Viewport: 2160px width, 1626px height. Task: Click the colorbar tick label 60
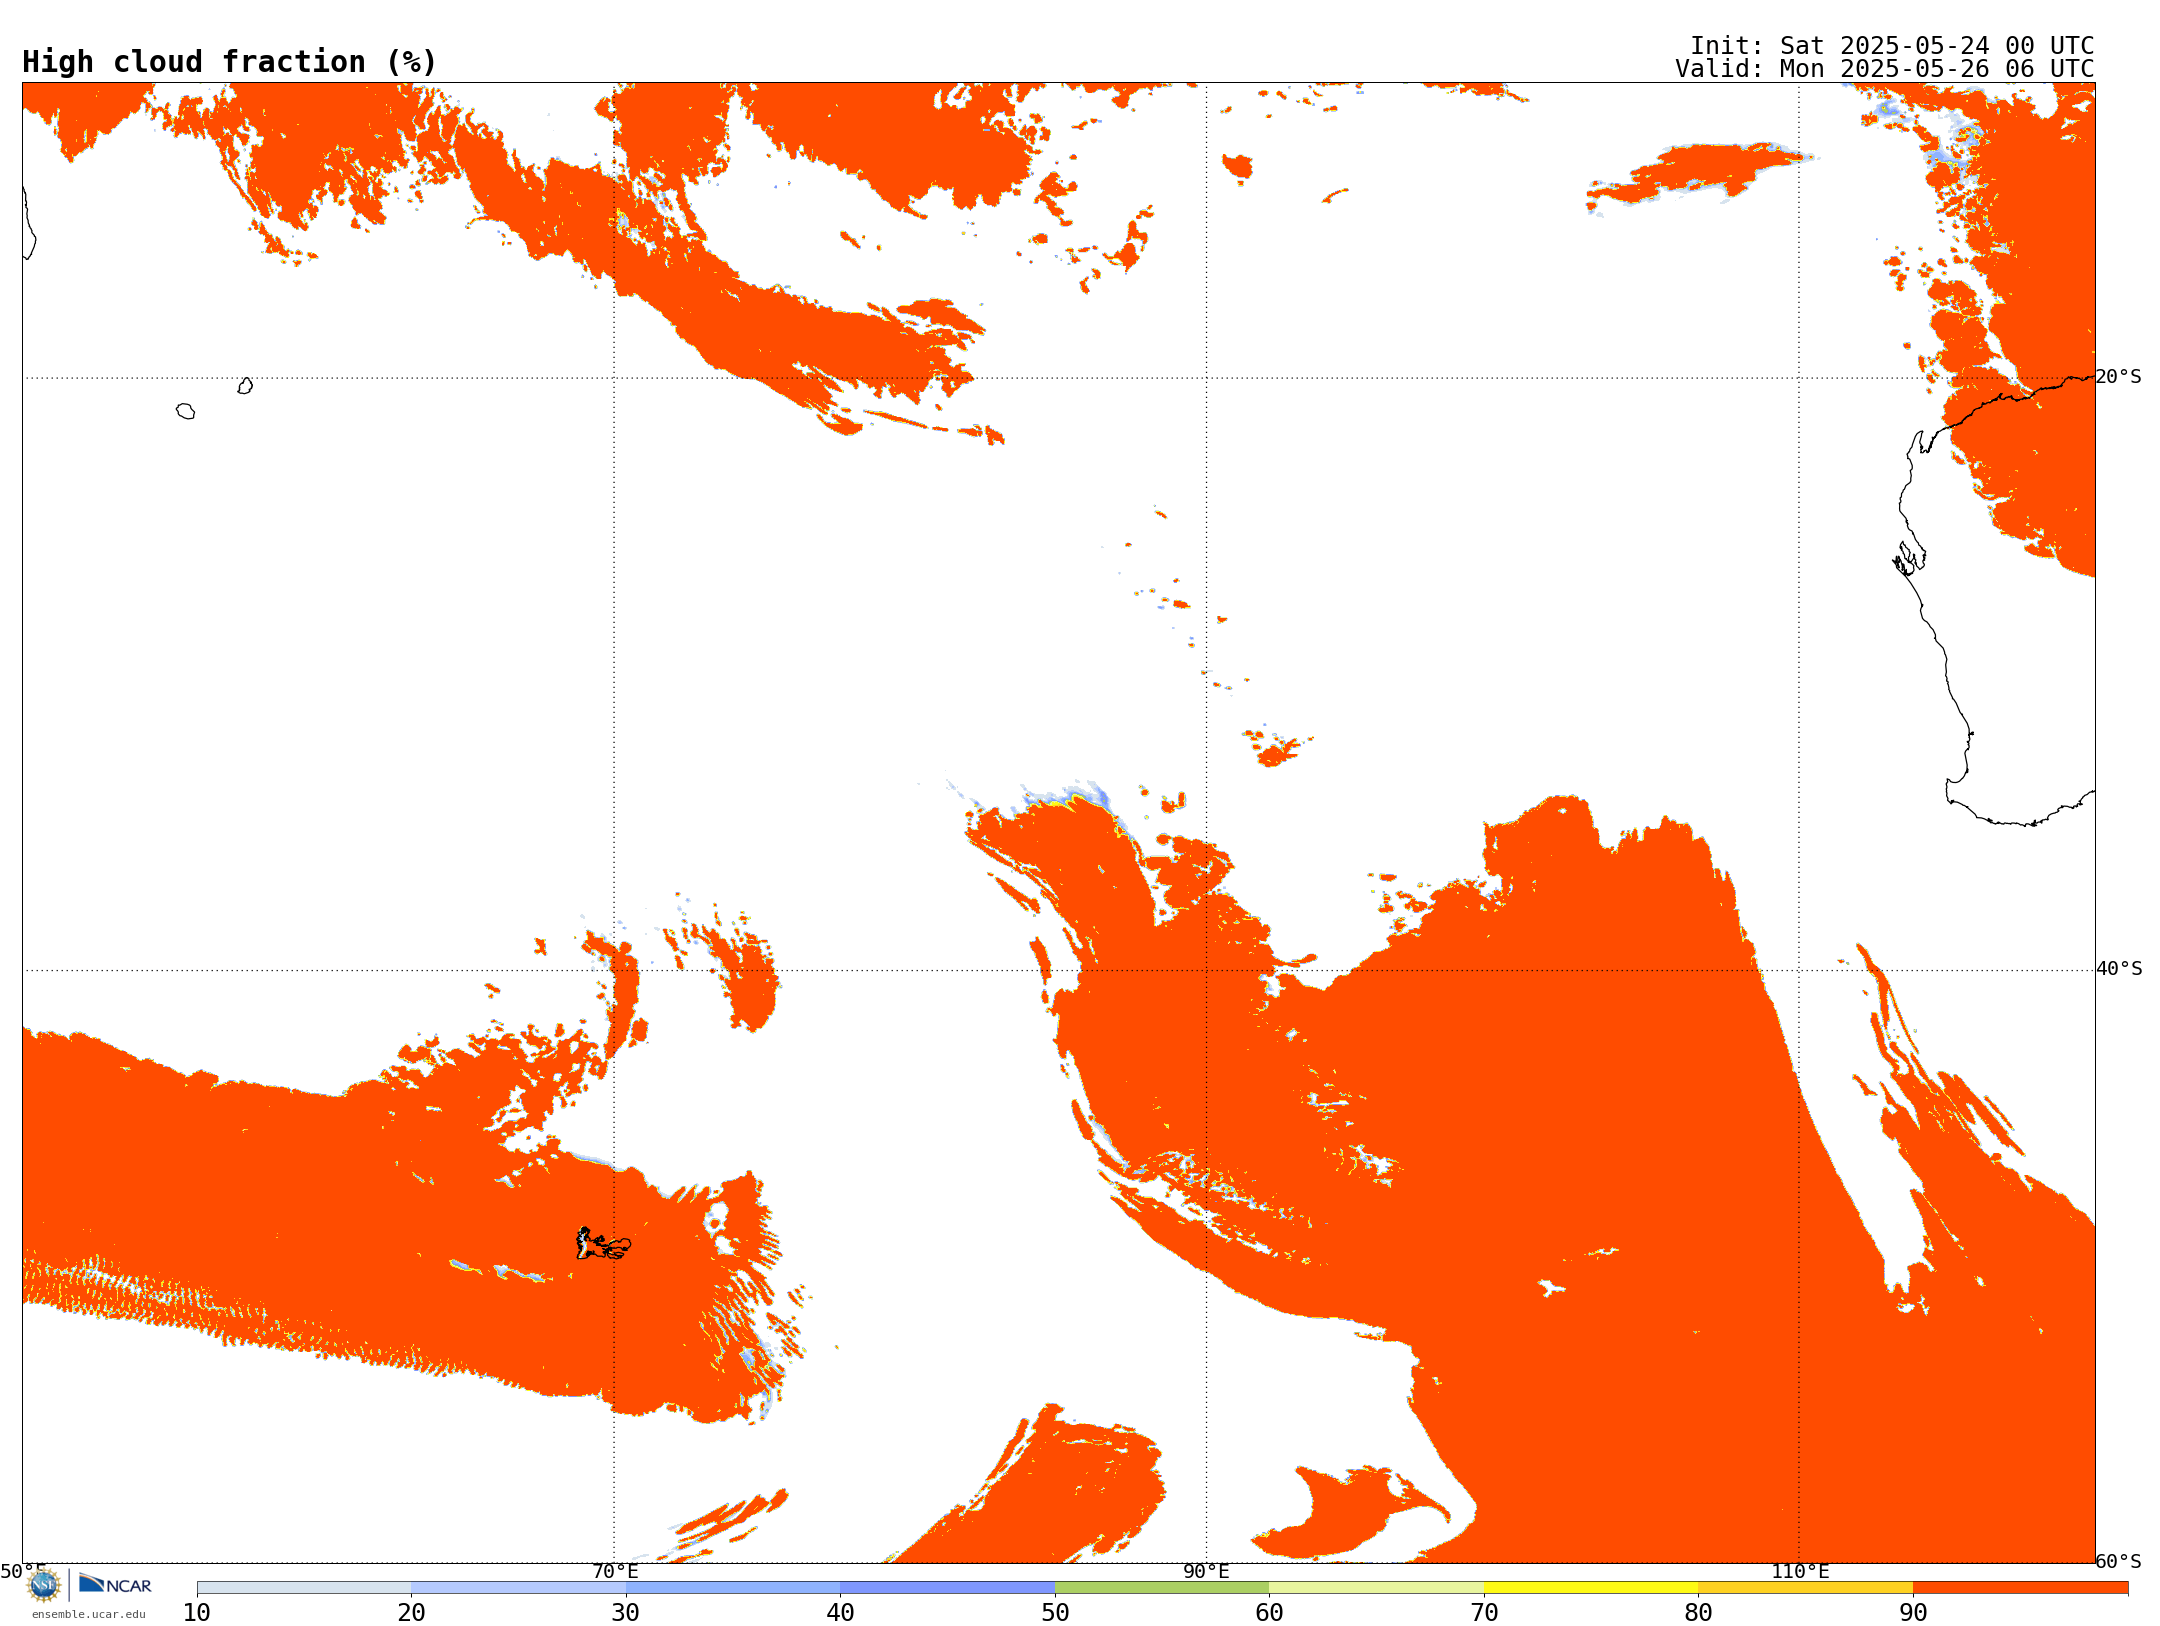coord(1269,1613)
